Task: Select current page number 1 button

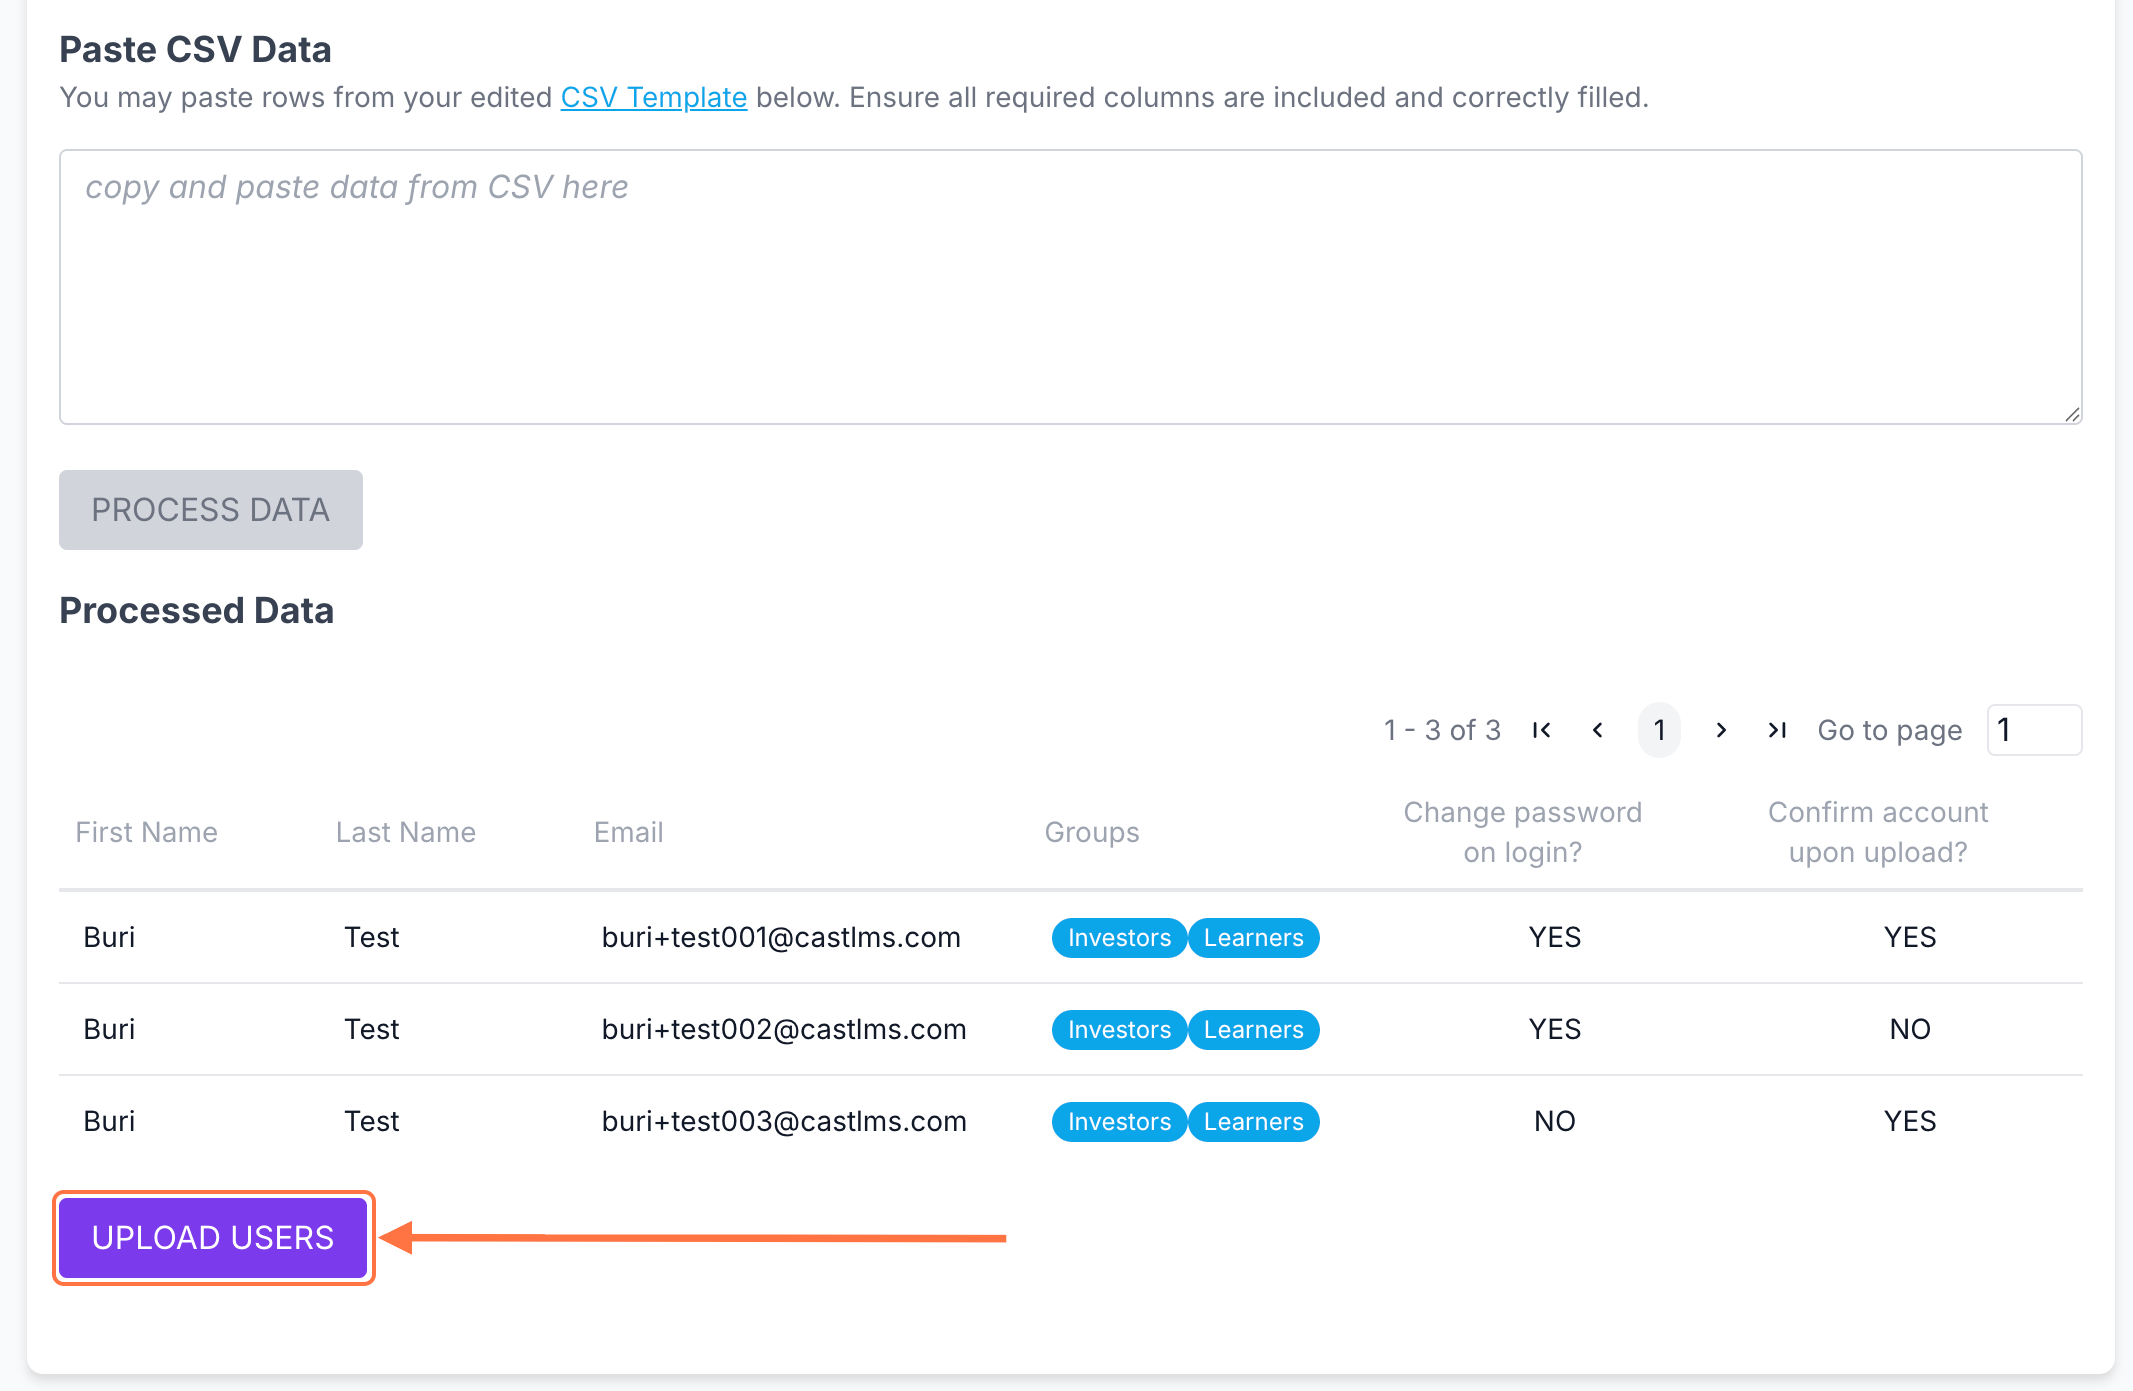Action: point(1659,730)
